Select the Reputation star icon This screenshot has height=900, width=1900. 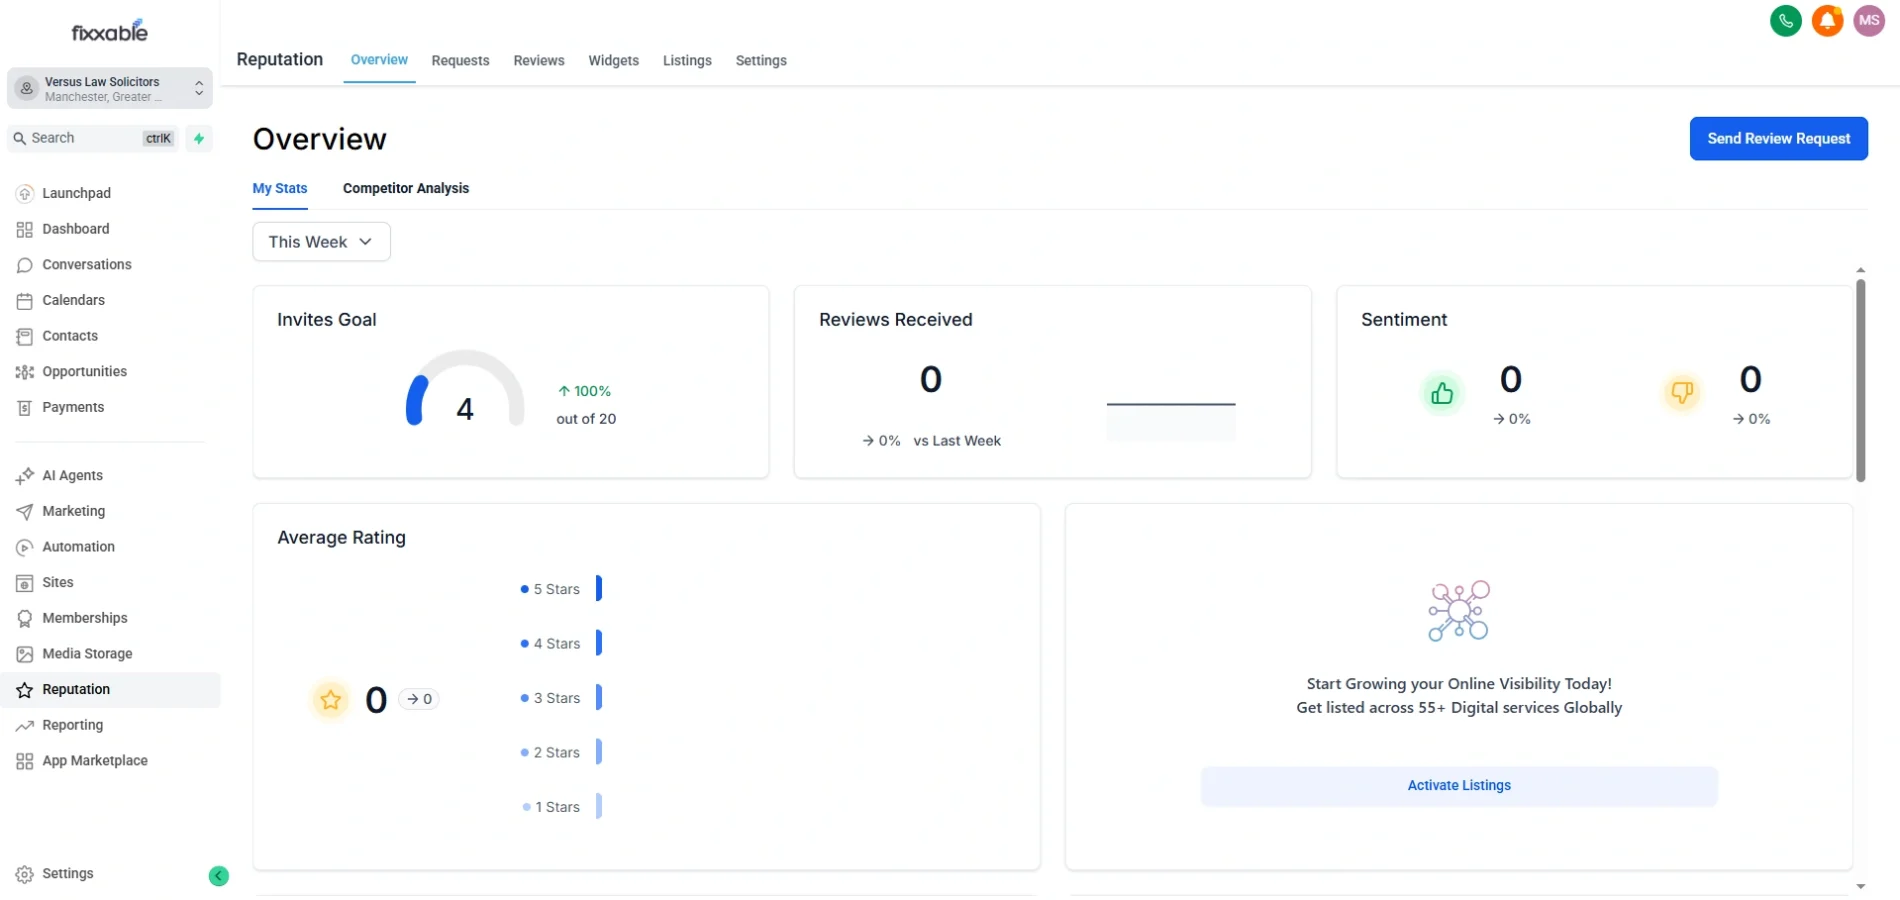[x=25, y=689]
